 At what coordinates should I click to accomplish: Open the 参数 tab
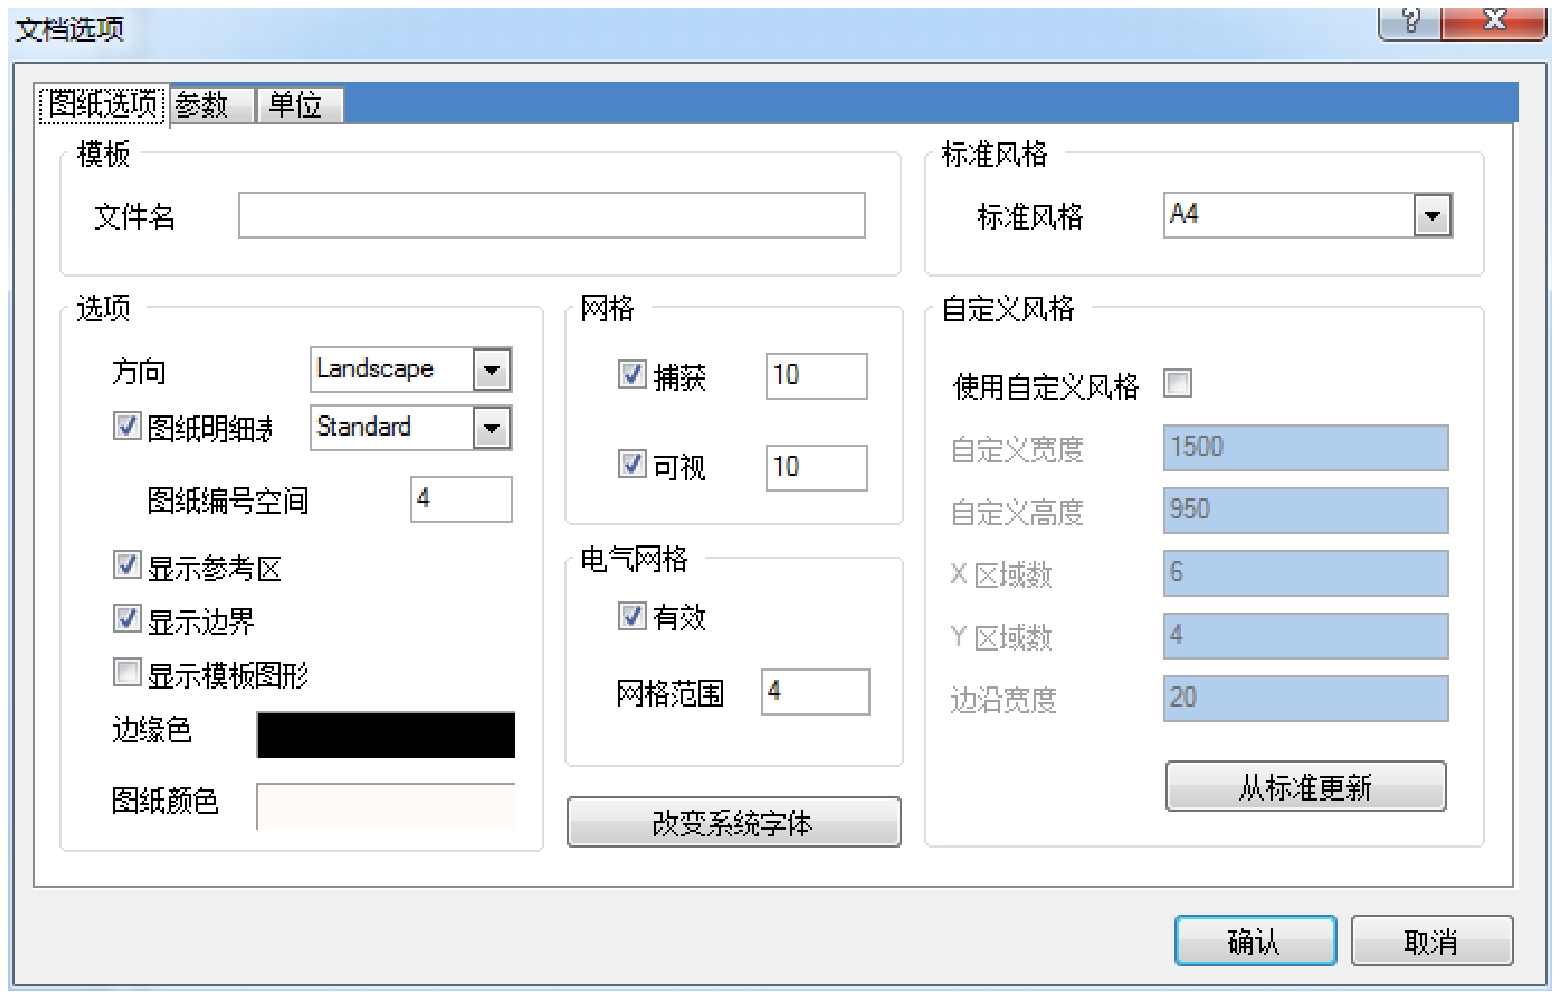(211, 105)
